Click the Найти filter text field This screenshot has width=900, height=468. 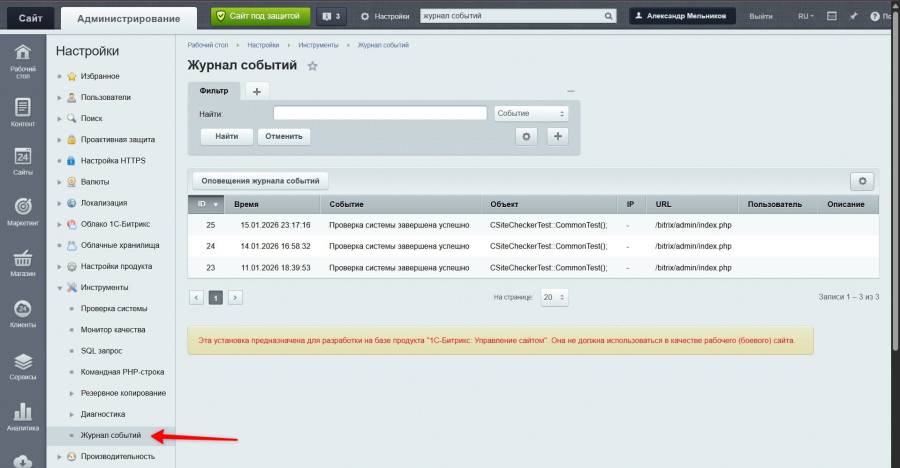(380, 114)
